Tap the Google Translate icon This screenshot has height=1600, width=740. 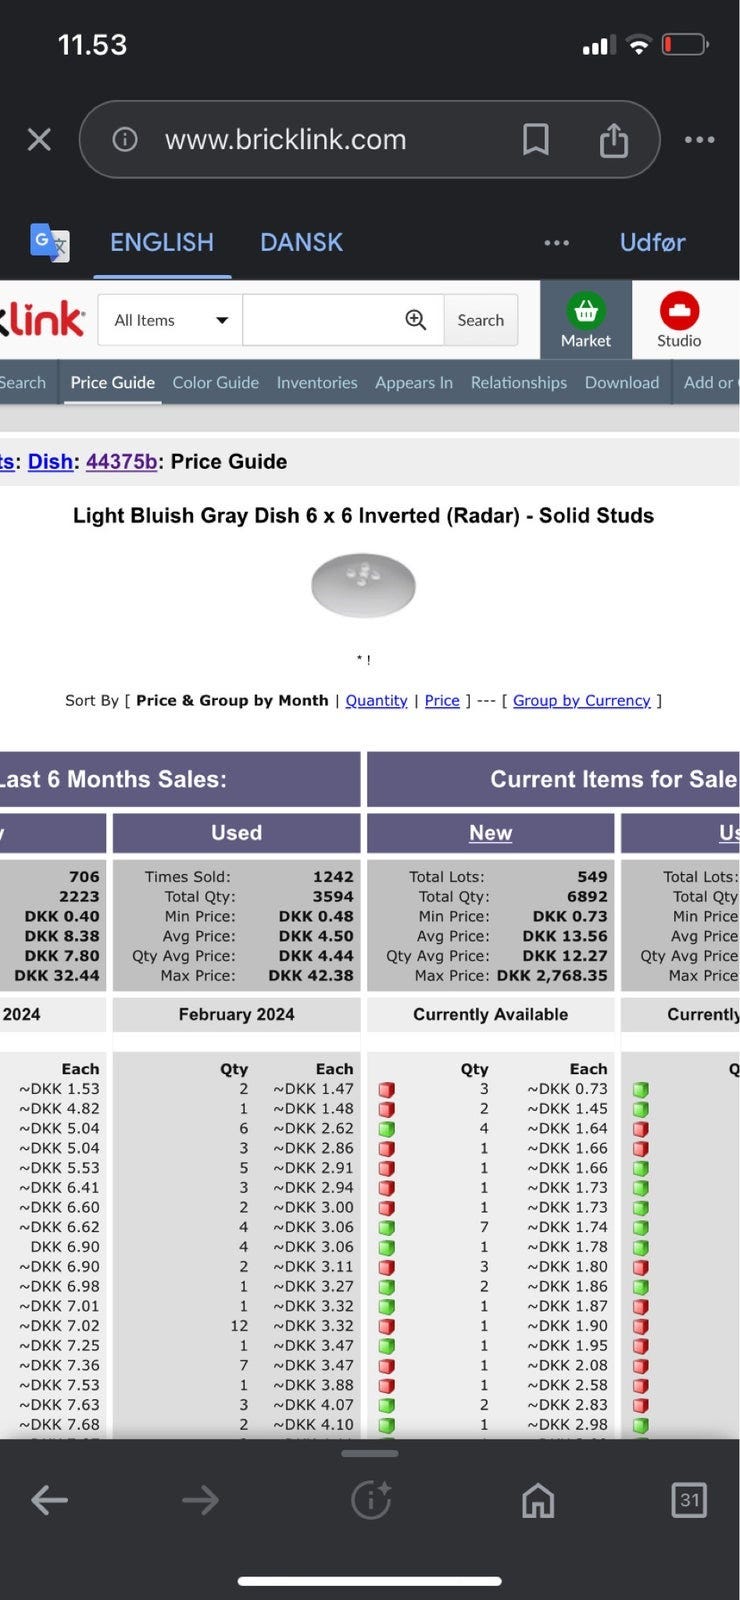coord(49,242)
